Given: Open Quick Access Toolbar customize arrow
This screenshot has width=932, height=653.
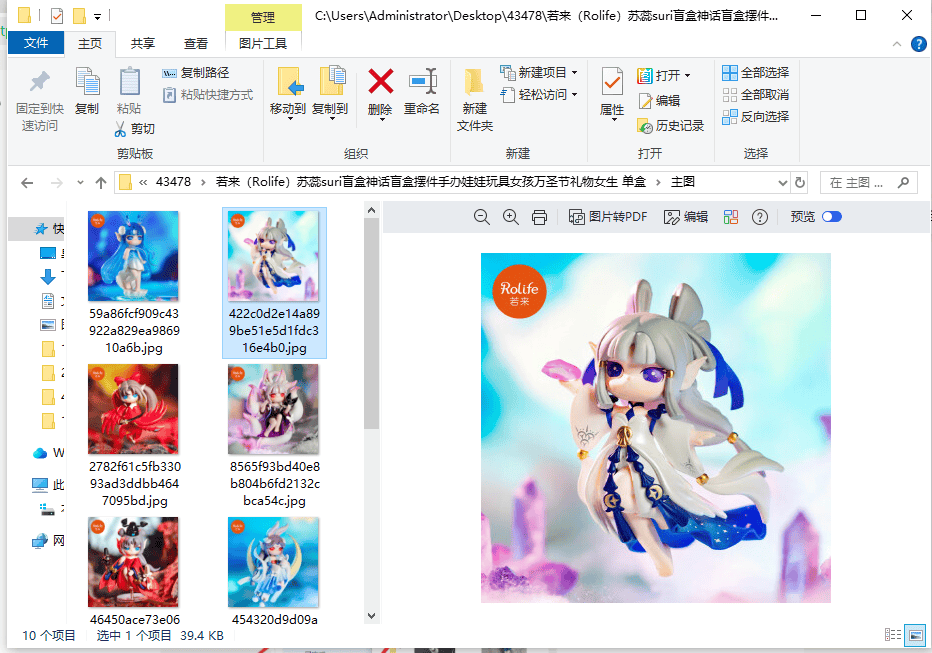Looking at the screenshot, I should coord(97,16).
